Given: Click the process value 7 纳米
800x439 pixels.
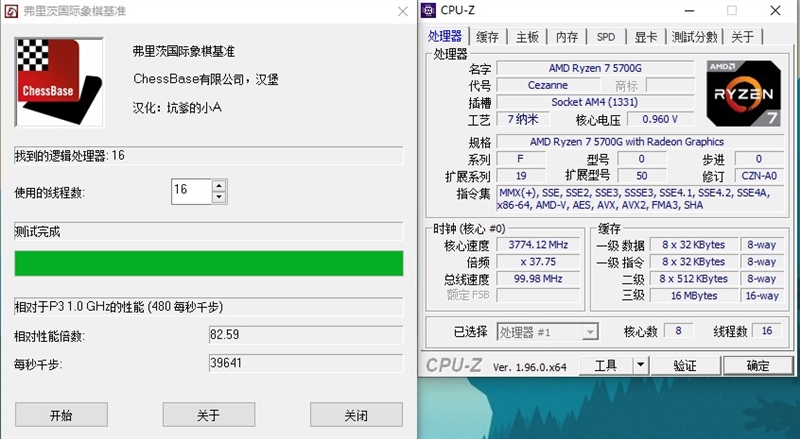Looking at the screenshot, I should [523, 119].
